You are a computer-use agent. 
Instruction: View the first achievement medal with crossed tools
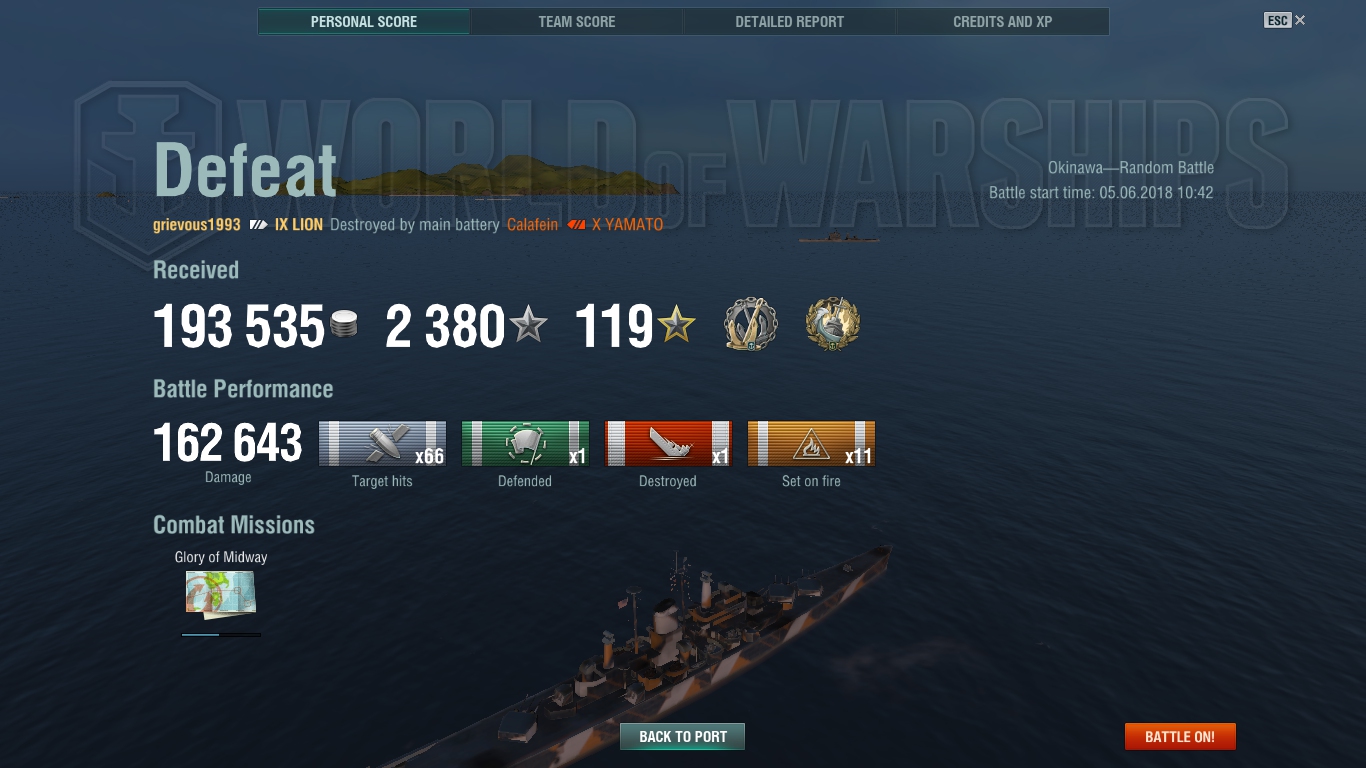coord(750,324)
